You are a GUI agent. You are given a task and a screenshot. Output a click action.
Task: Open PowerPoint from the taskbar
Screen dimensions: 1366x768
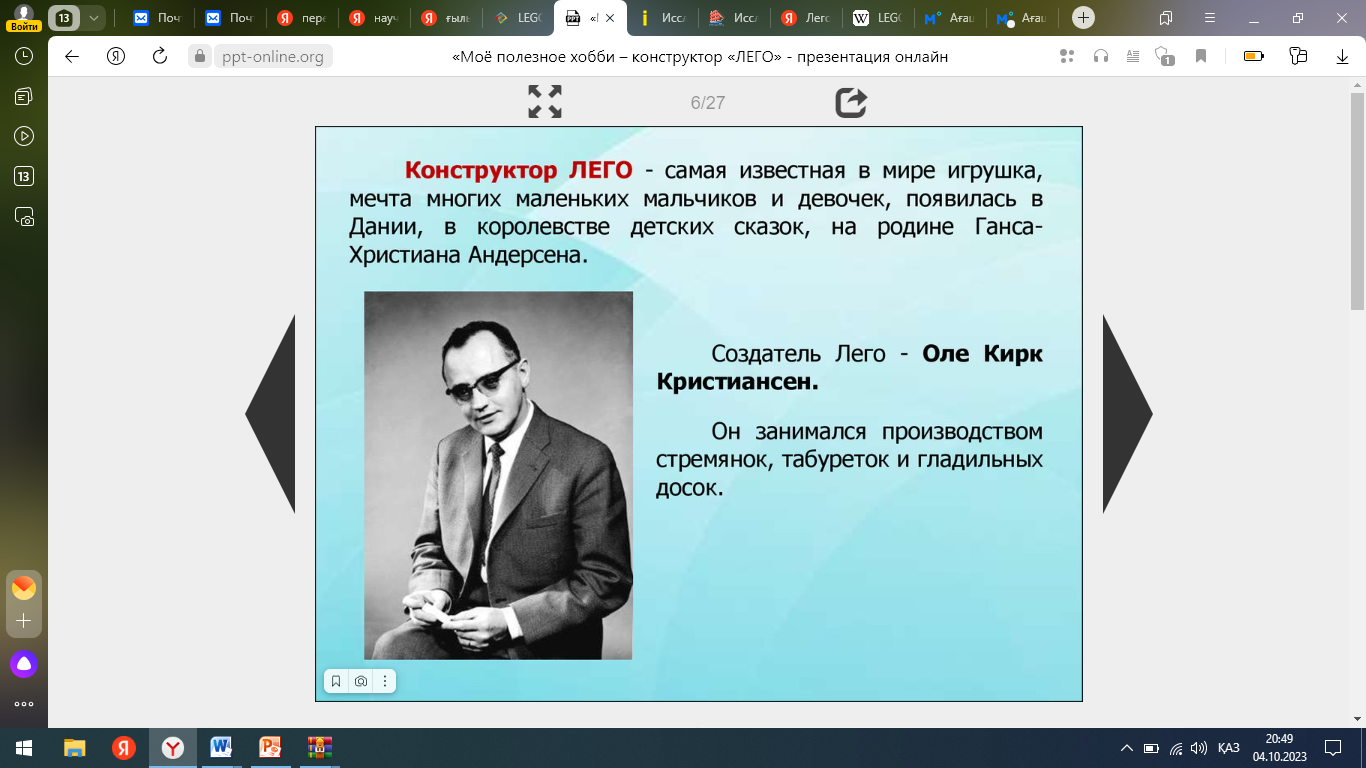click(270, 748)
